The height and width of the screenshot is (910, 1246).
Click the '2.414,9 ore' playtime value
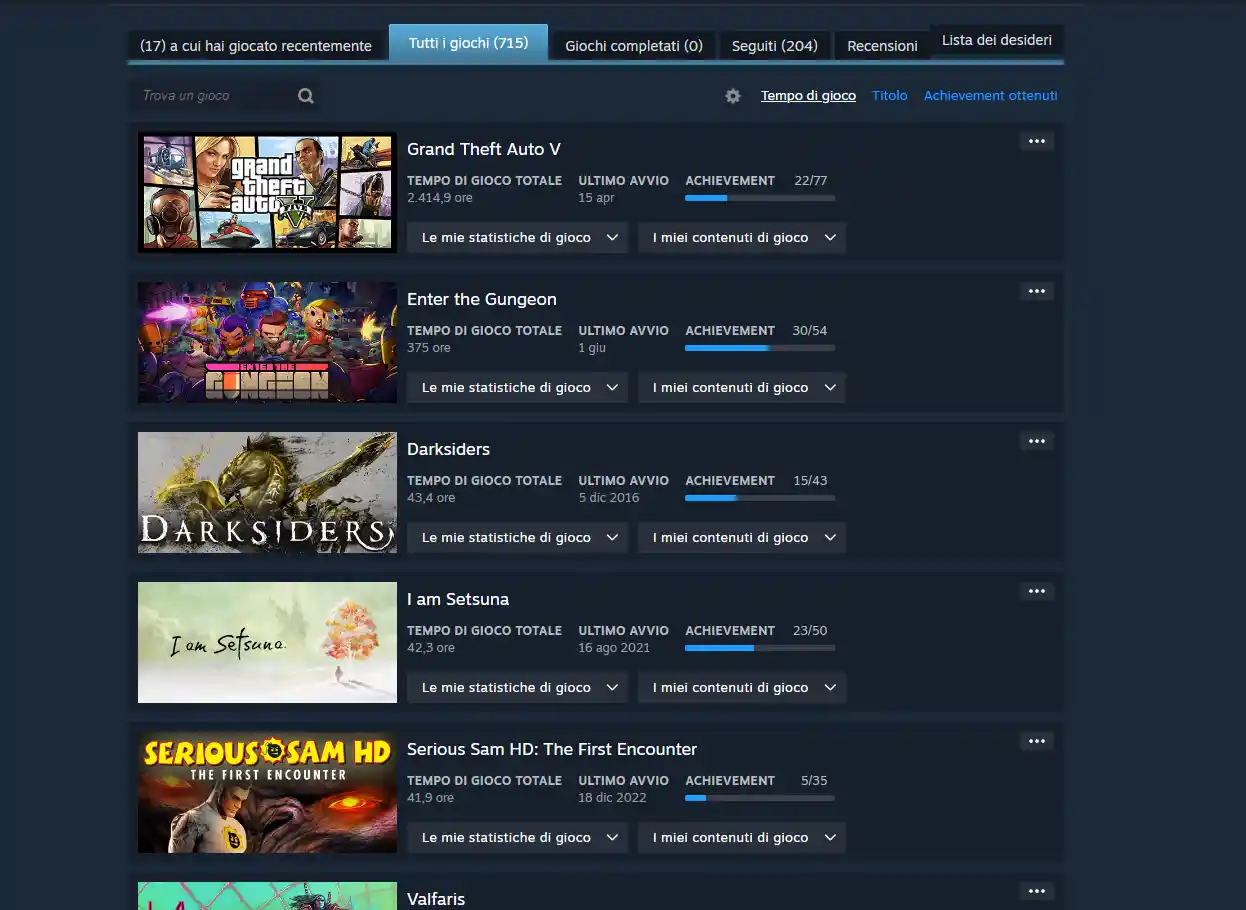(x=440, y=198)
